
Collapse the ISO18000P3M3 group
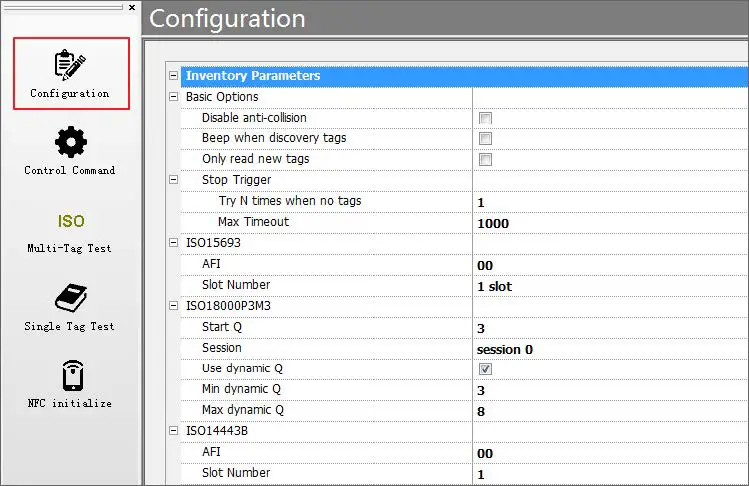(x=173, y=306)
